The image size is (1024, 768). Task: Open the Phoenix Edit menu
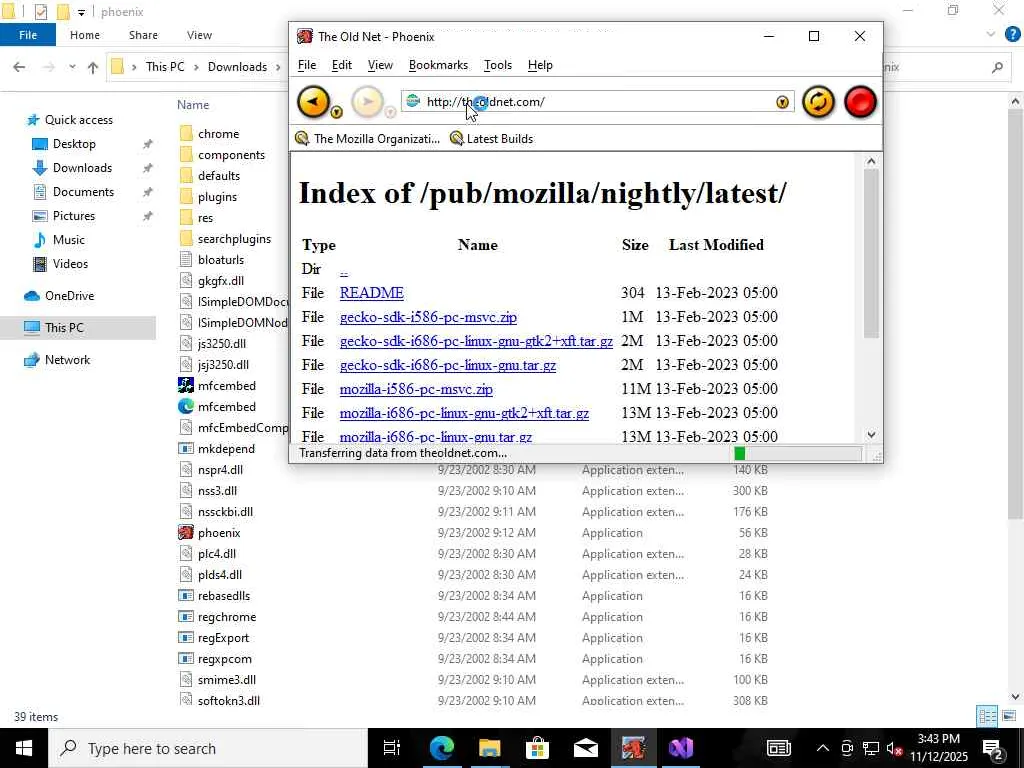(x=342, y=65)
